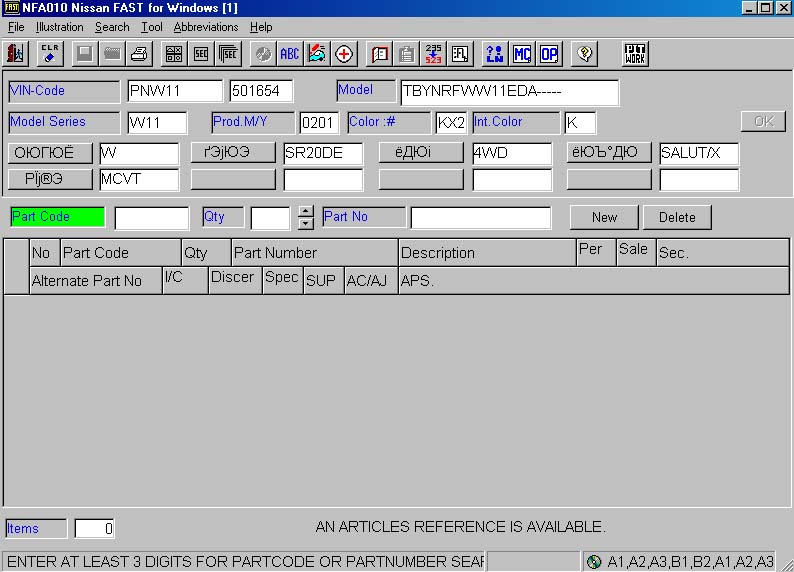Image resolution: width=794 pixels, height=572 pixels.
Task: Increase quantity with the Qty up arrow
Action: (x=306, y=211)
